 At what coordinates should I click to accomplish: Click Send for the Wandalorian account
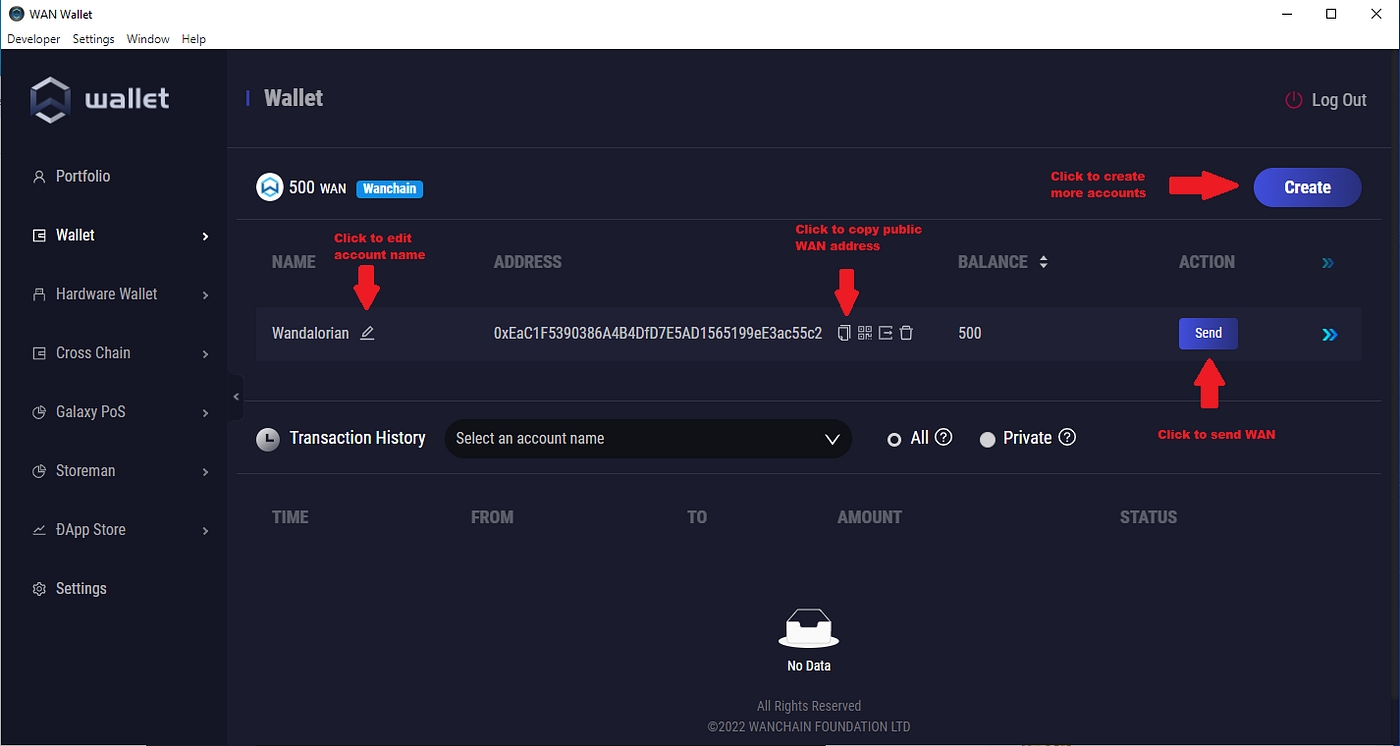click(x=1208, y=333)
